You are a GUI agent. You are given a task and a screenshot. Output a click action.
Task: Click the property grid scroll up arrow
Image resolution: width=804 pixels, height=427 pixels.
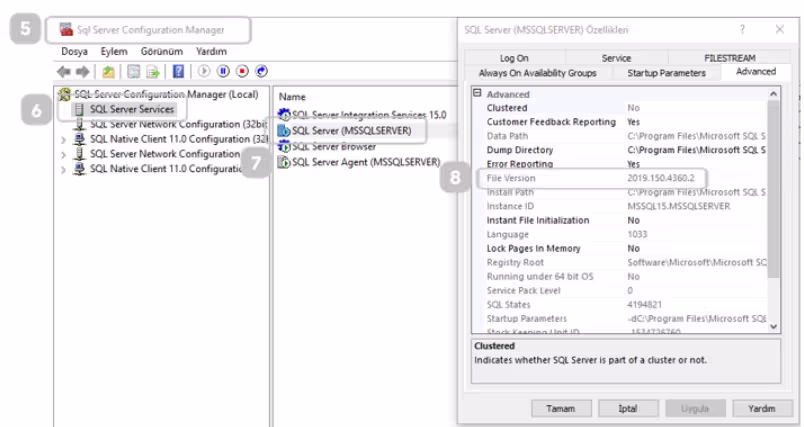[773, 94]
